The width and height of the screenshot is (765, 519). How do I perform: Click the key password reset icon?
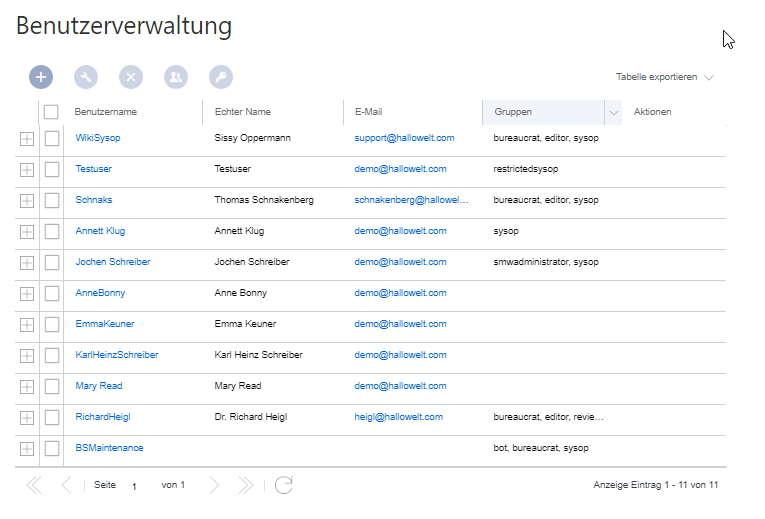221,77
